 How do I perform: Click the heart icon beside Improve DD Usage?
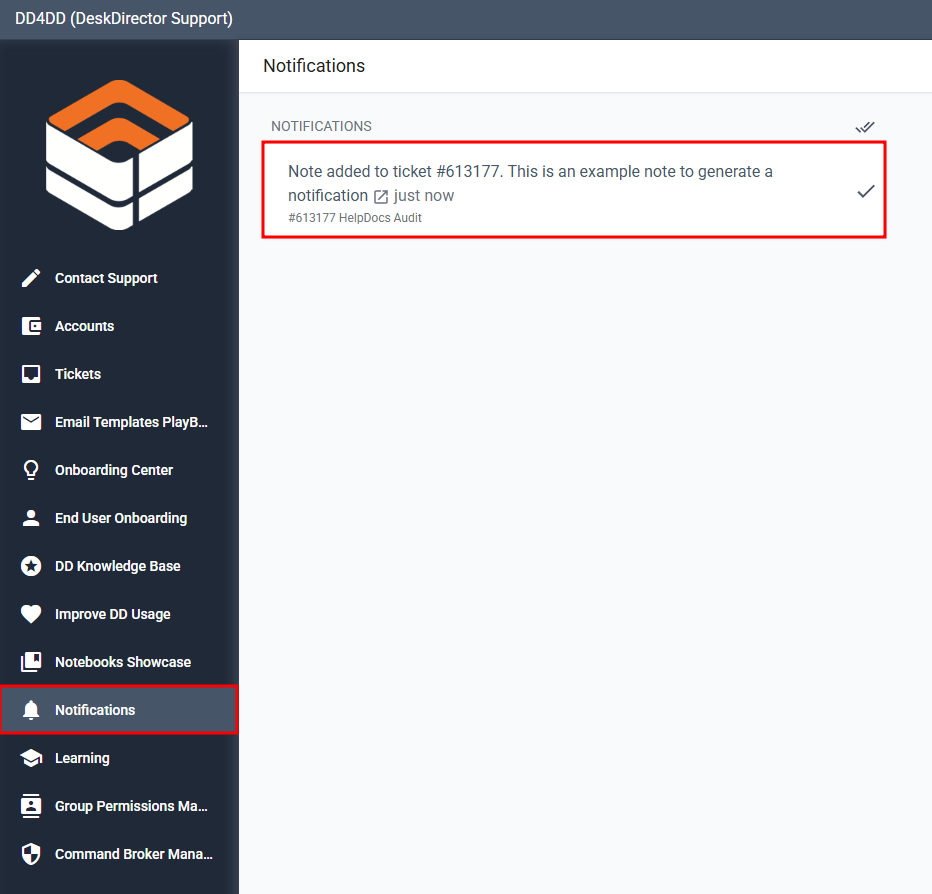point(31,614)
